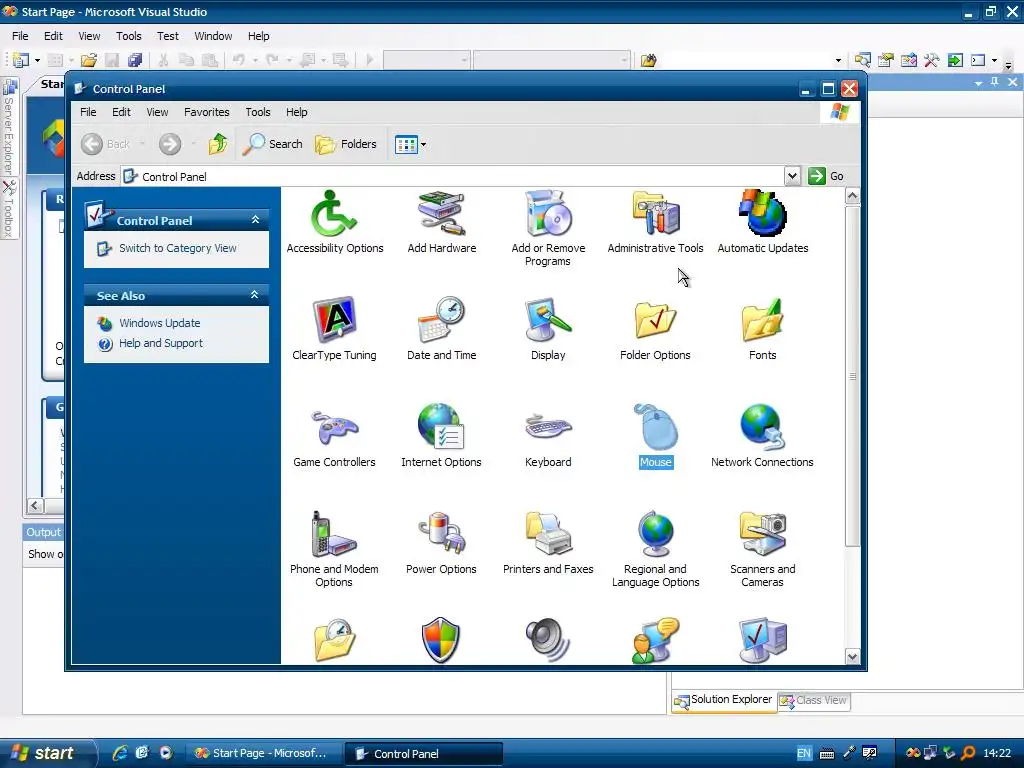Click the Up folder toolbar button
Image resolution: width=1024 pixels, height=768 pixels.
point(217,144)
